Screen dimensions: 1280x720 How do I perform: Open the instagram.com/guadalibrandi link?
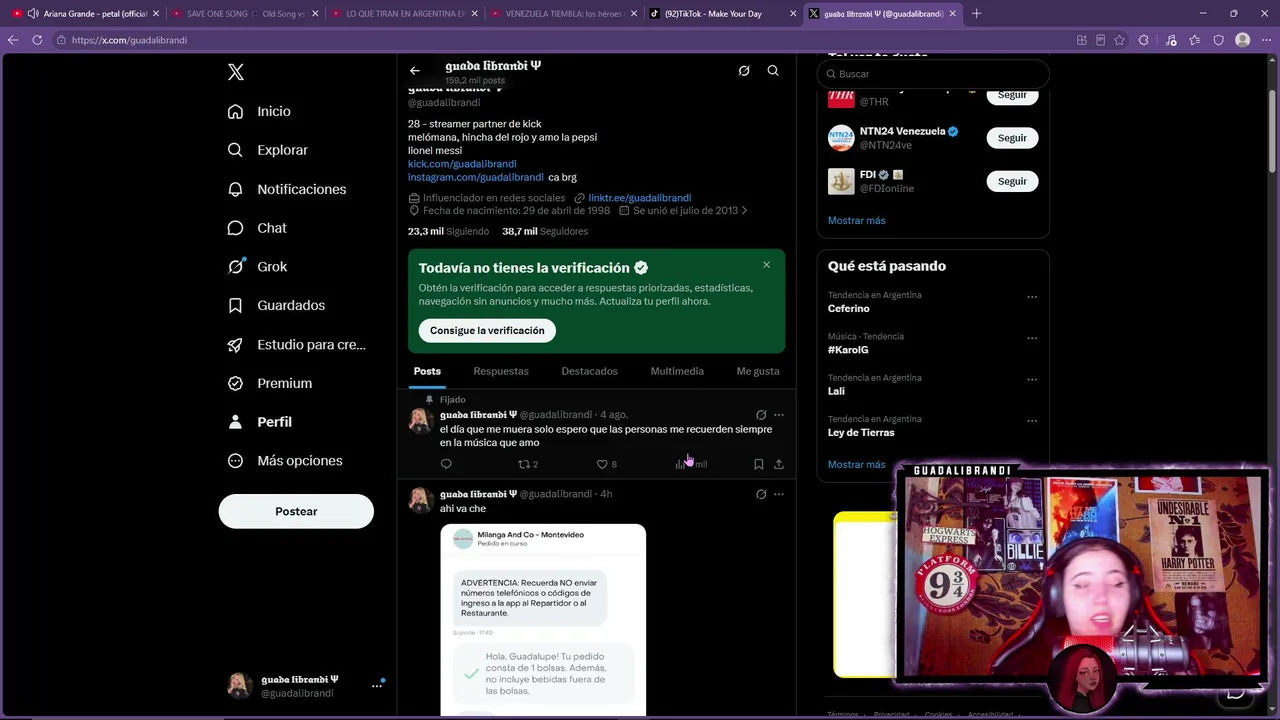(x=476, y=177)
